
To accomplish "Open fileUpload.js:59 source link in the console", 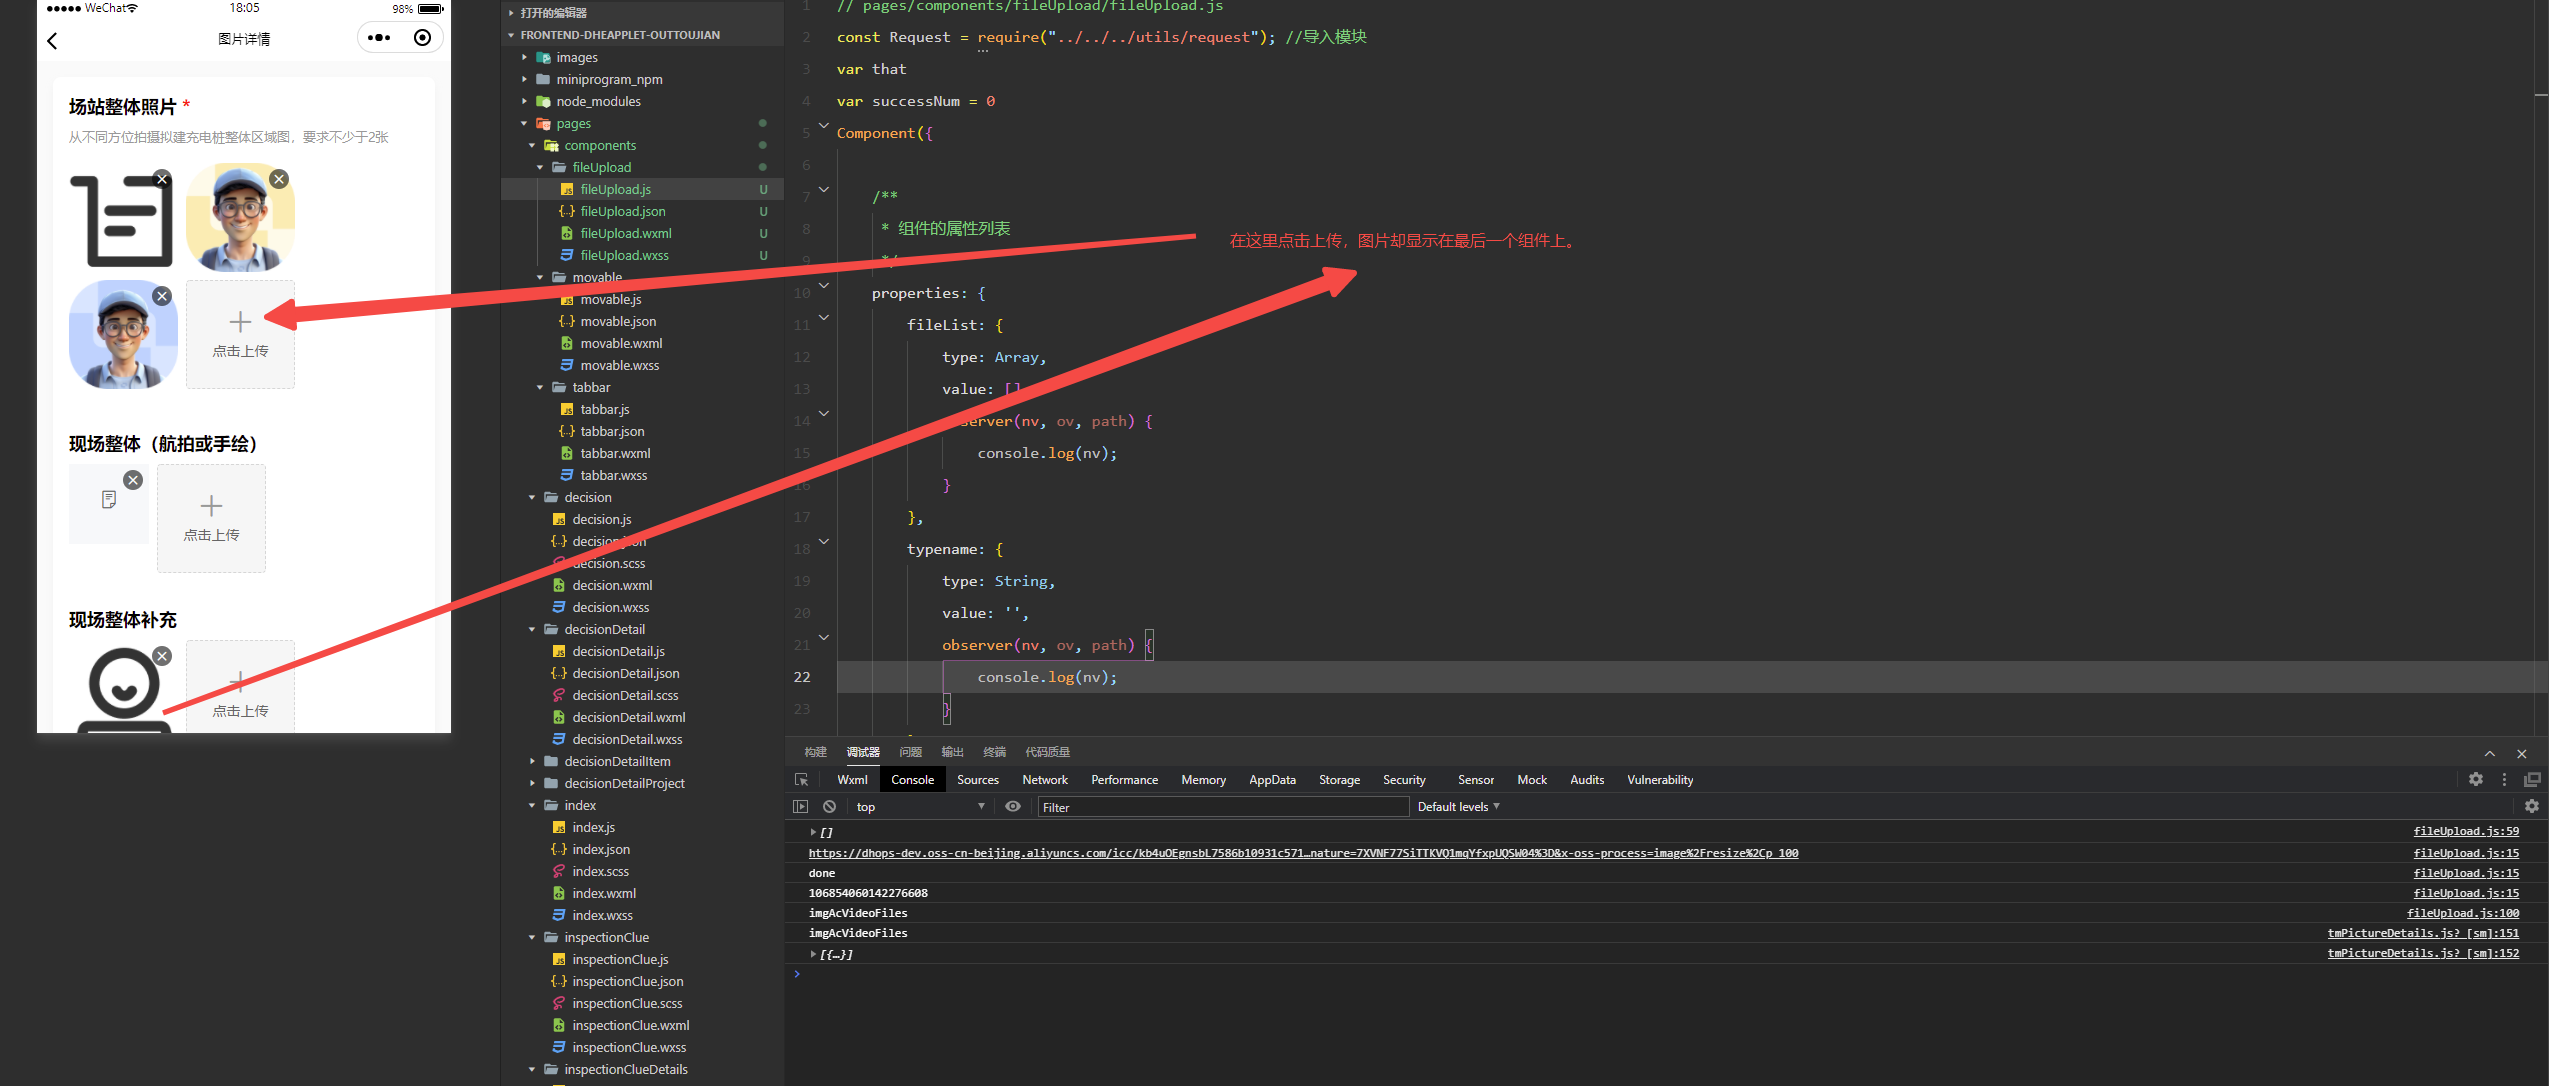I will click(x=2465, y=831).
